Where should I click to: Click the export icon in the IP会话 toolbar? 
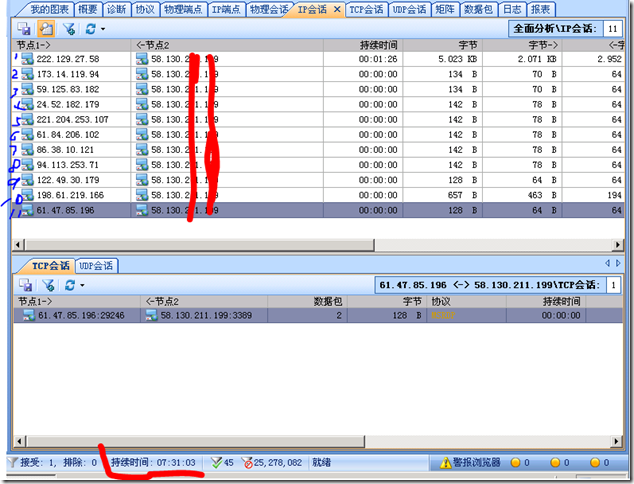(x=24, y=29)
